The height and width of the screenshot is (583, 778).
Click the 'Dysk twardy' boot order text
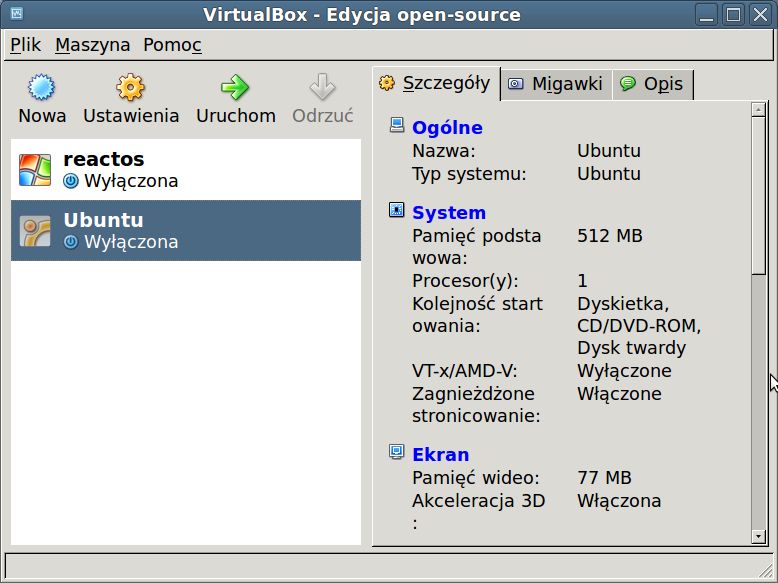click(x=631, y=348)
